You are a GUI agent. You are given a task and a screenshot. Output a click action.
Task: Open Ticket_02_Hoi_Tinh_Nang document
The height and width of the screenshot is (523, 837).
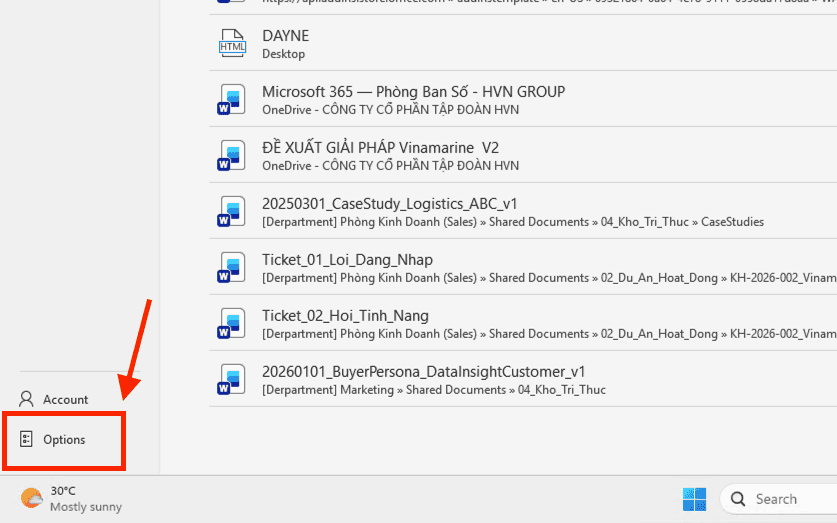click(345, 316)
